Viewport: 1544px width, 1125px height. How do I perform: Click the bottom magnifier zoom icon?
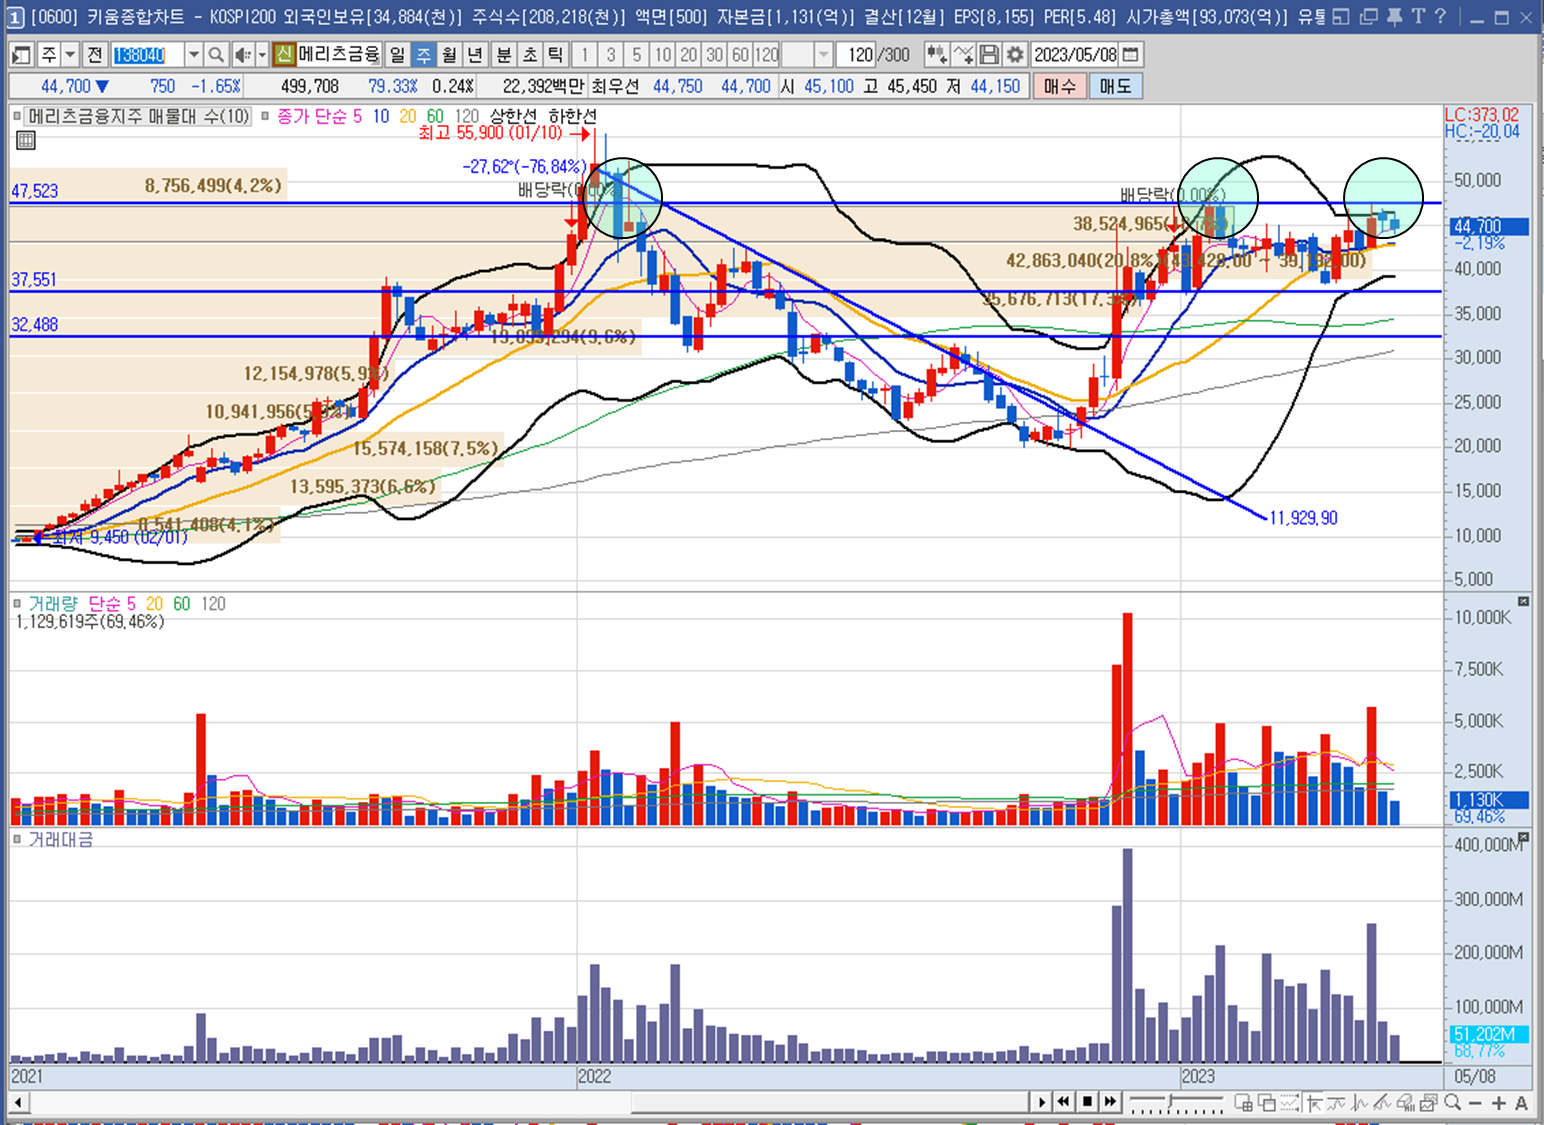pos(1453,1103)
